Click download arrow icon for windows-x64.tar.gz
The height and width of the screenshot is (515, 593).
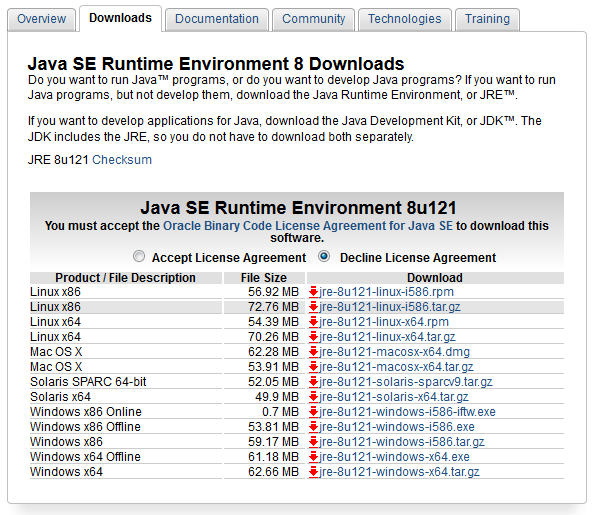tap(313, 472)
